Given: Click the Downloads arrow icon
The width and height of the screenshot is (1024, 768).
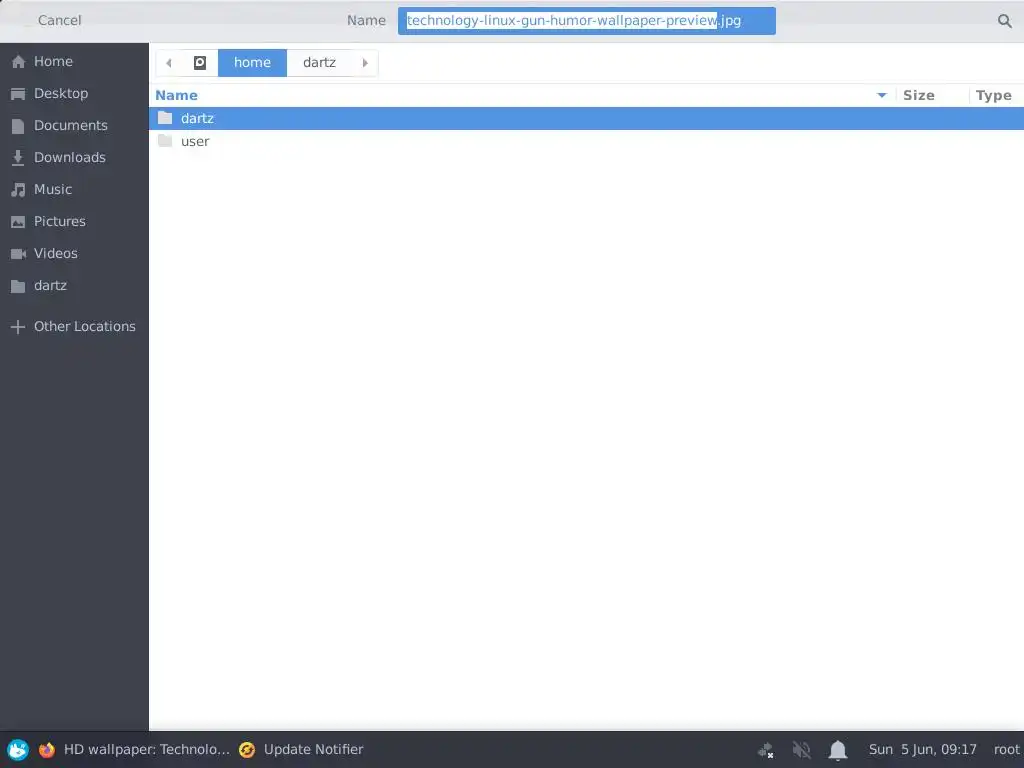Looking at the screenshot, I should coord(18,157).
